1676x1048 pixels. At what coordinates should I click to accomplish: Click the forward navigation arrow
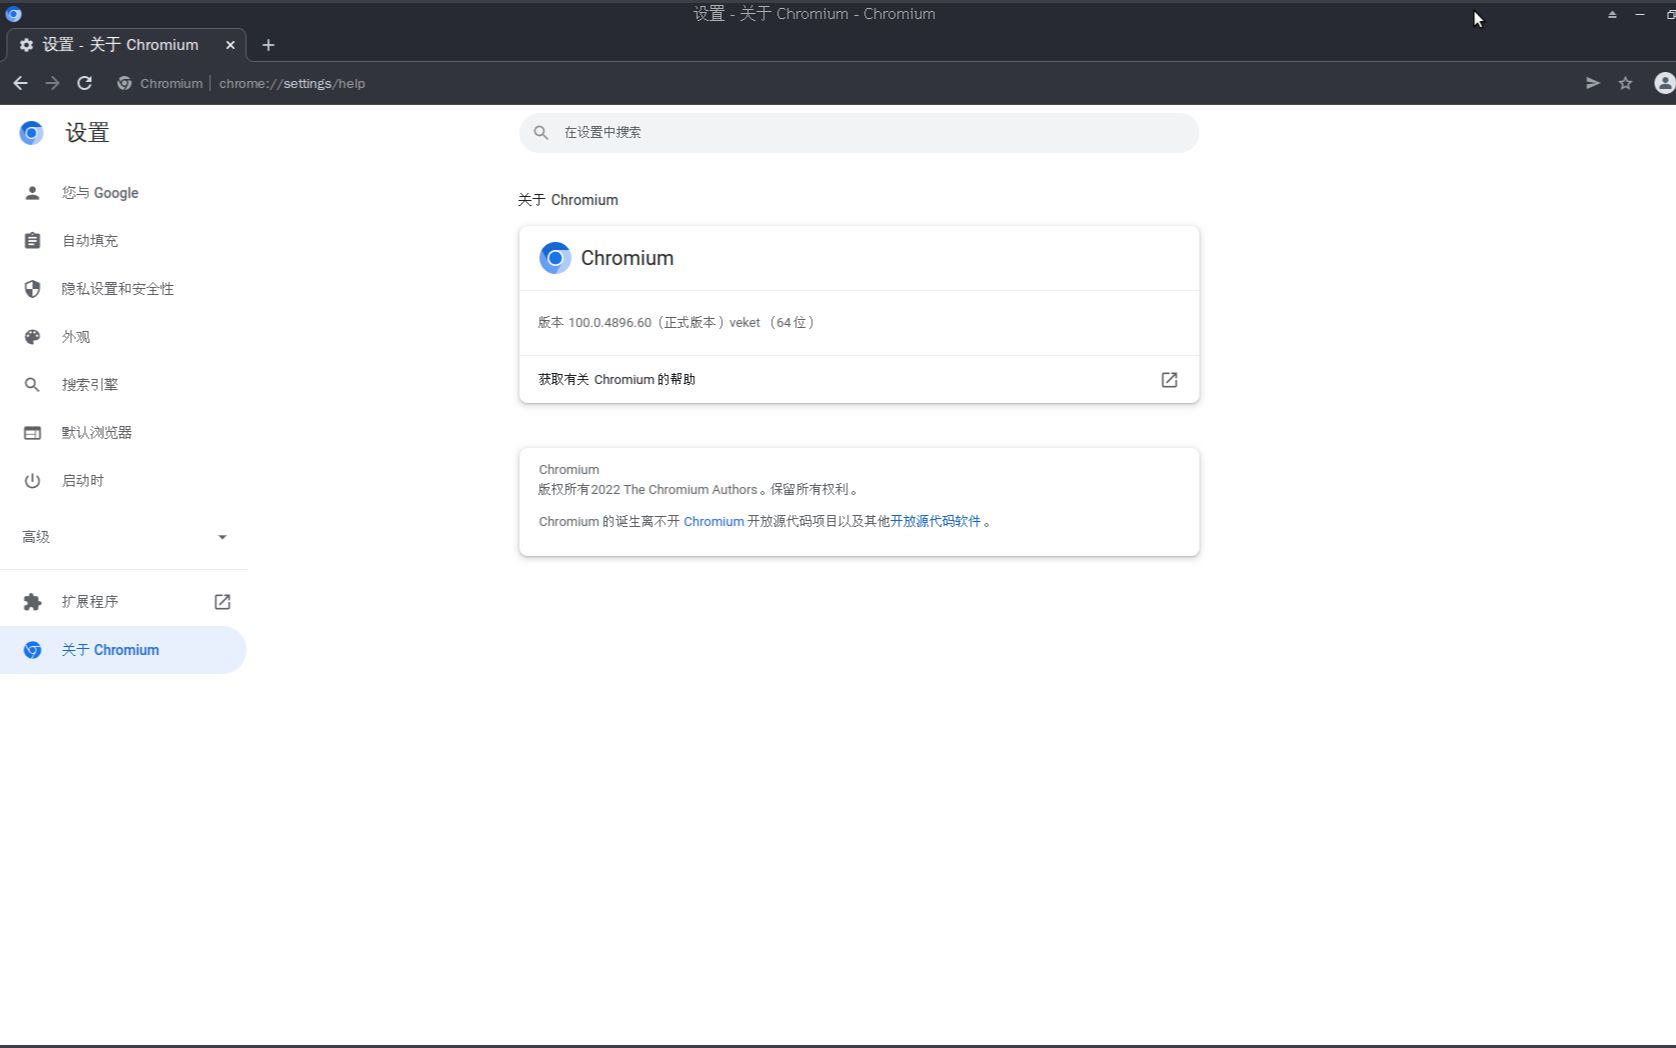pos(53,83)
